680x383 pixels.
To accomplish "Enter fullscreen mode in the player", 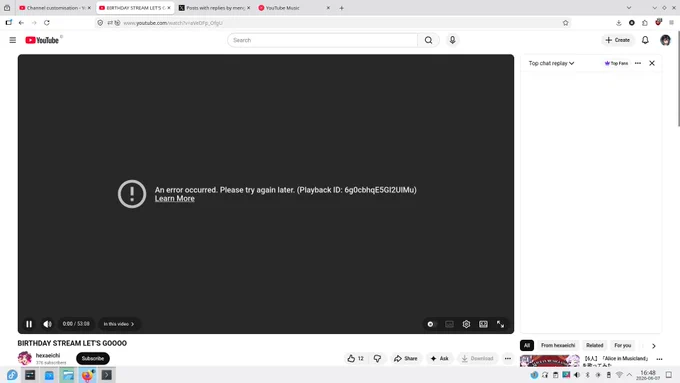I will pos(500,324).
